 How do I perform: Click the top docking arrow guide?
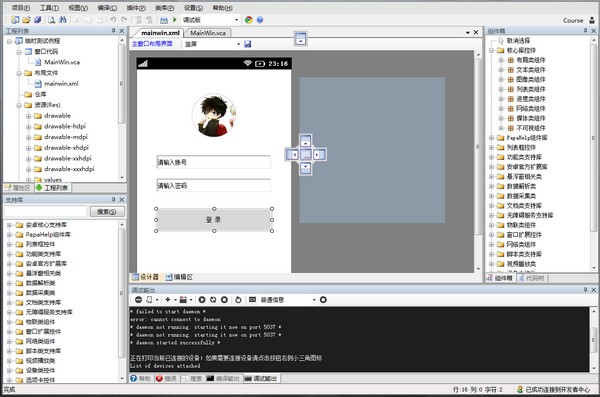(305, 141)
